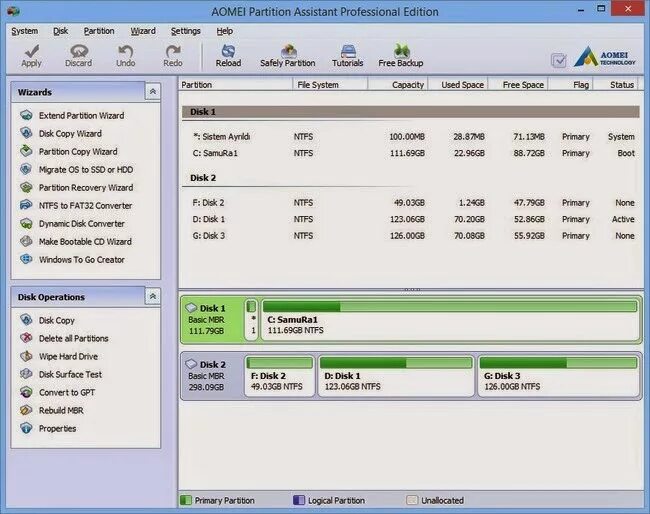Screen dimensions: 650x514
Task: Click the Discard toolbar icon
Action: [79, 51]
